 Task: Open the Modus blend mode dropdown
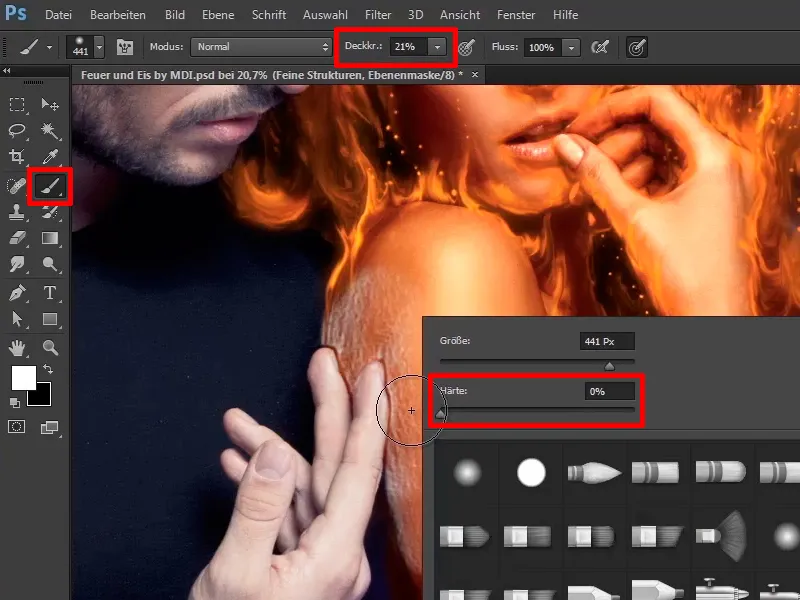tap(261, 47)
